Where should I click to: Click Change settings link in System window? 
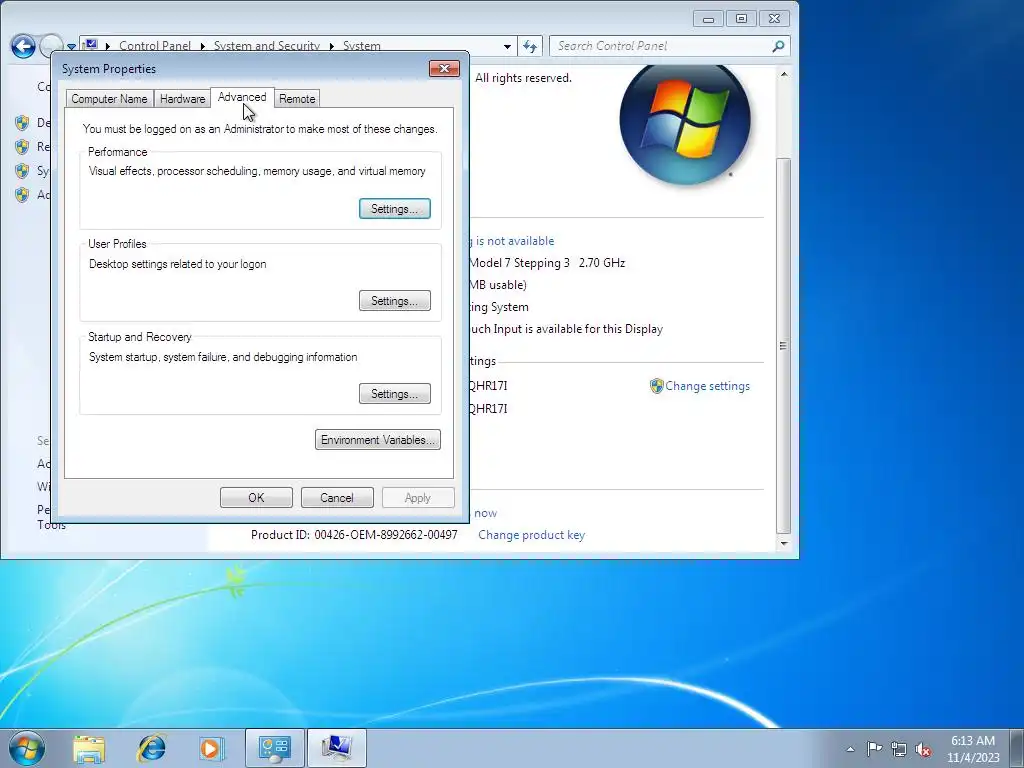click(x=707, y=386)
